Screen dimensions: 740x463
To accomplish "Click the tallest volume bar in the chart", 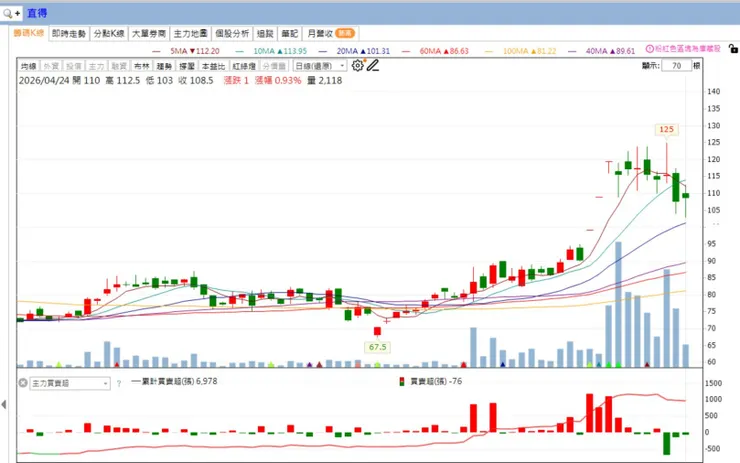I will click(x=618, y=304).
